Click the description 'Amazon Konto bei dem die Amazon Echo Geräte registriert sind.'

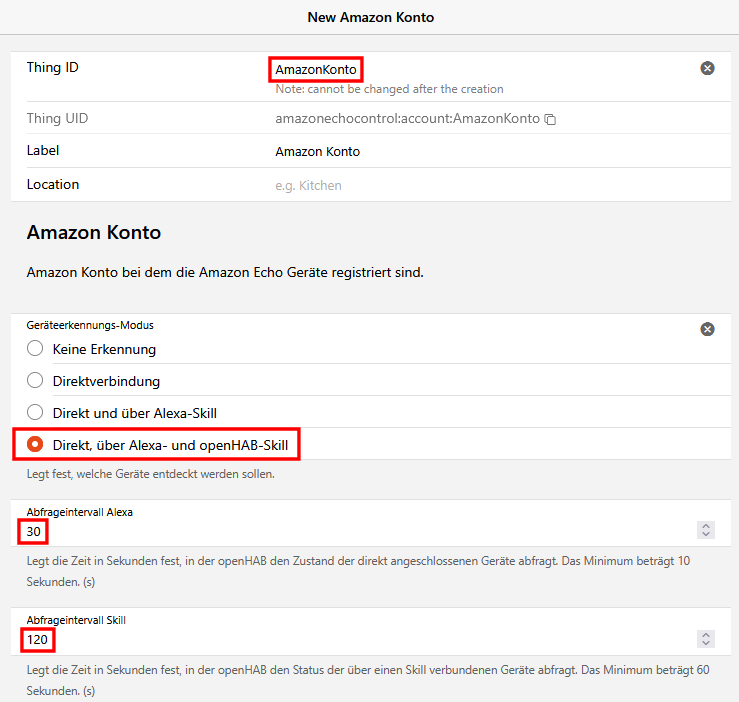225,273
